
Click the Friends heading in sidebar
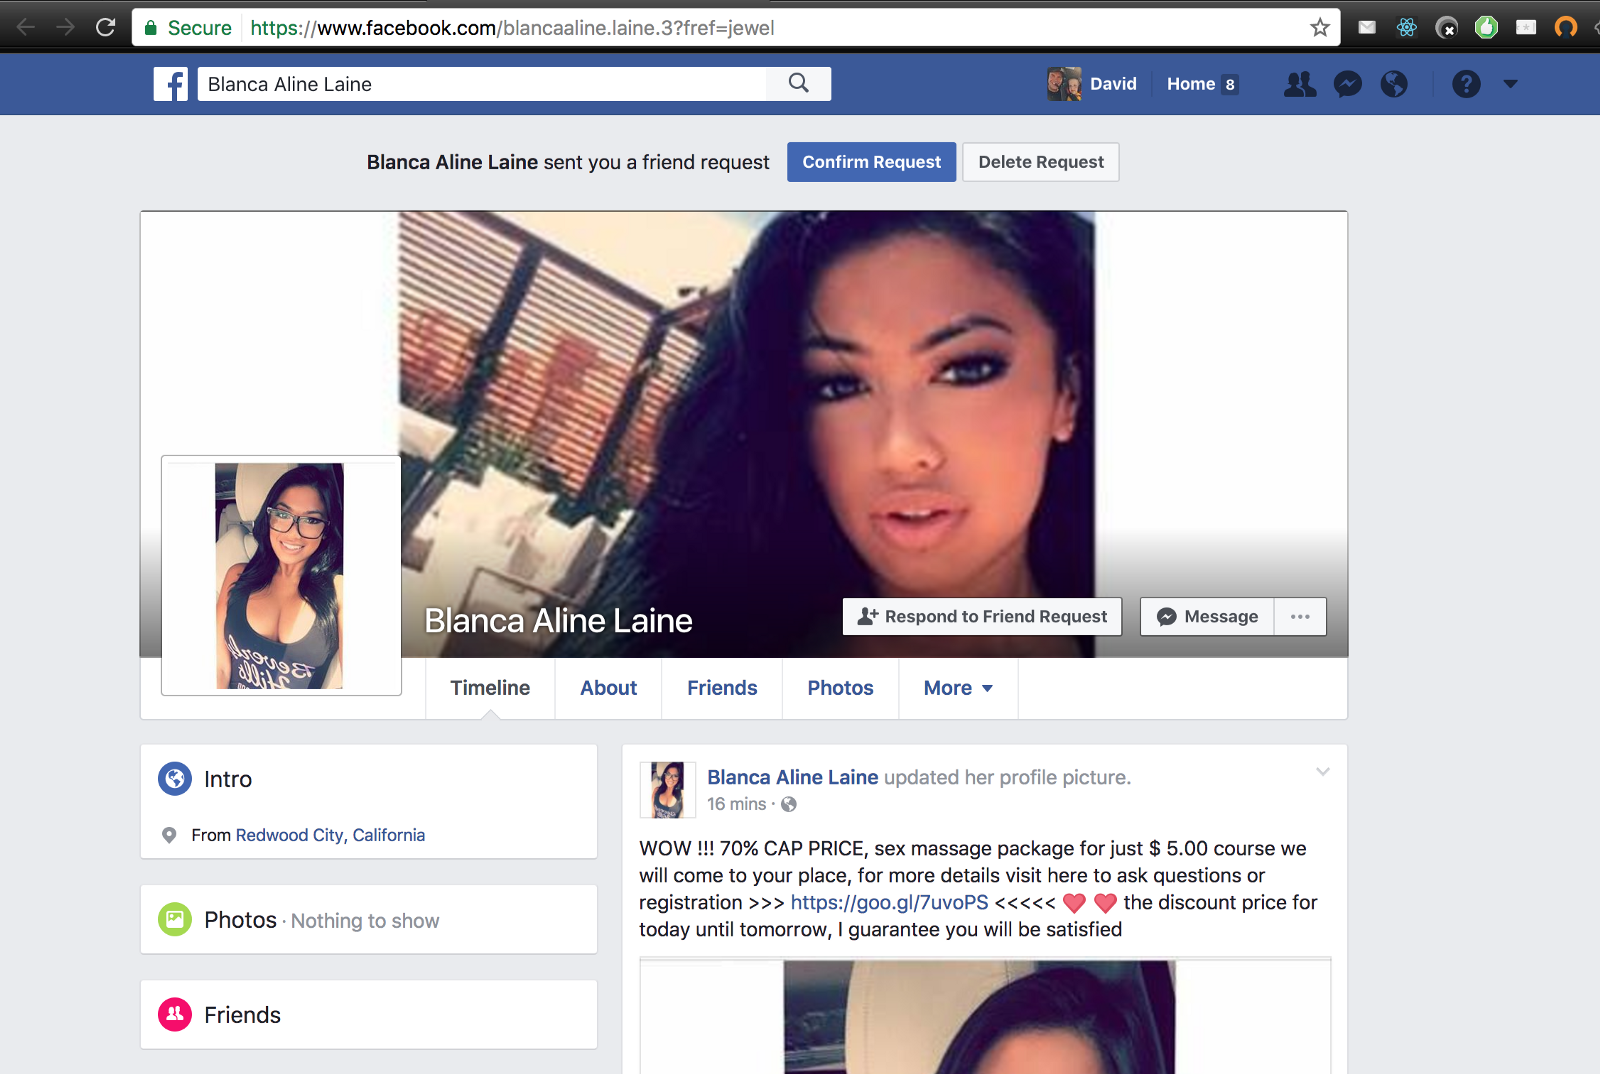tap(242, 1015)
